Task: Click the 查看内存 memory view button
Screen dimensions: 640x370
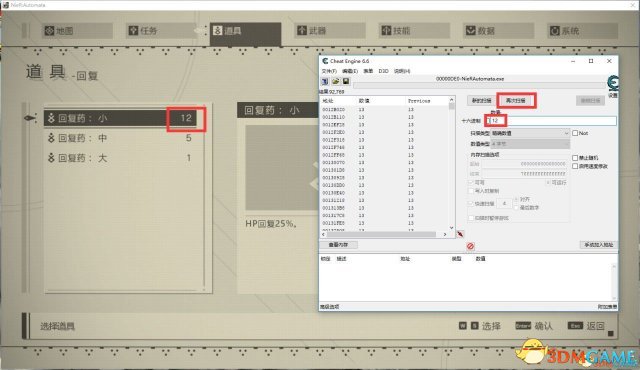Action: click(x=338, y=245)
